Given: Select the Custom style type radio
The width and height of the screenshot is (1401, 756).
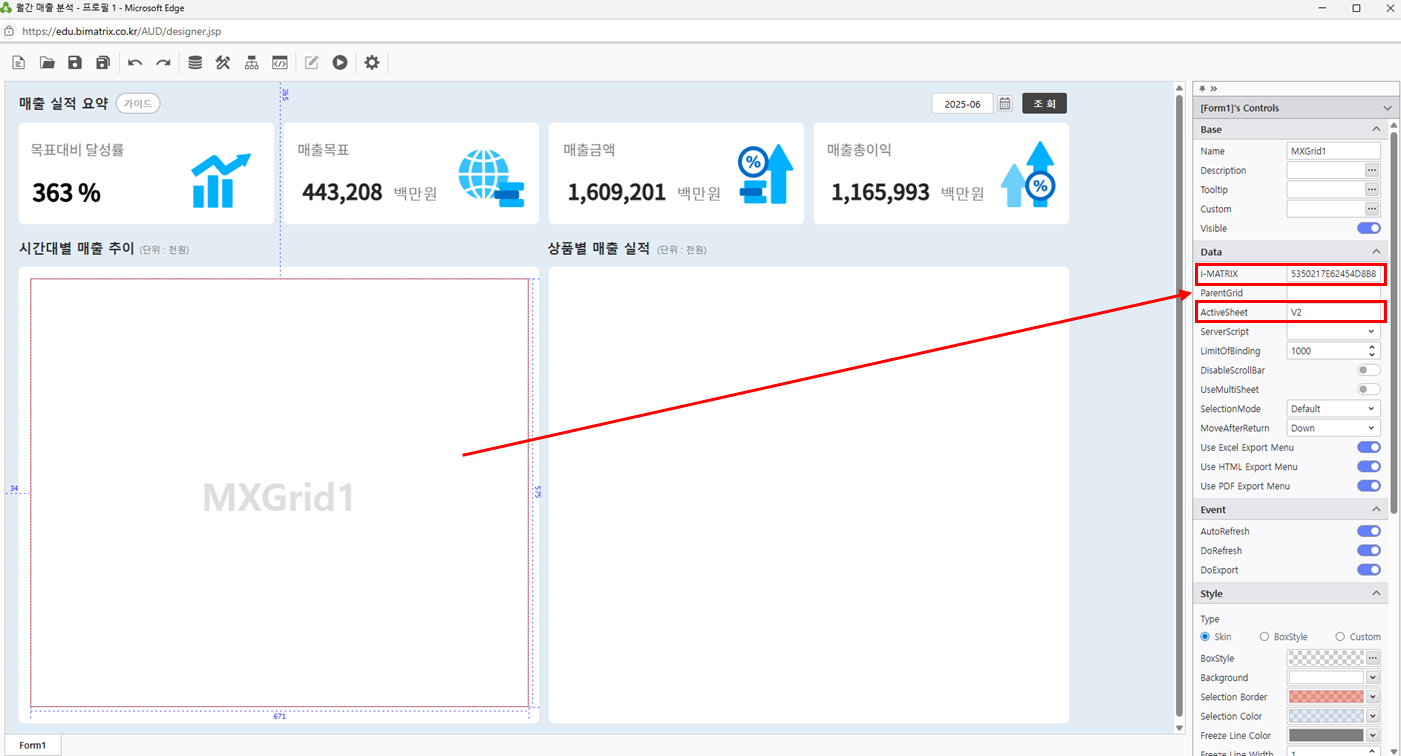Looking at the screenshot, I should tap(1340, 637).
